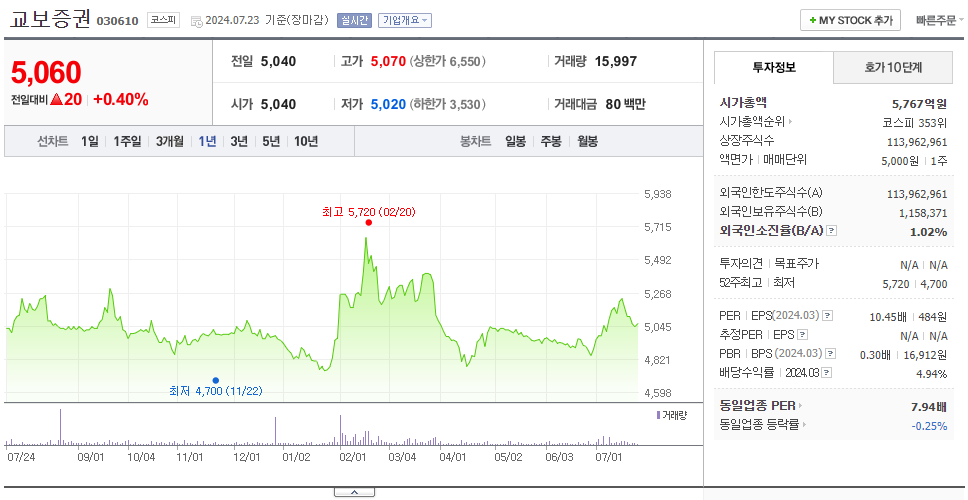Click the calendar icon beside 2024.07.23 date
The width and height of the screenshot is (968, 500).
(196, 21)
